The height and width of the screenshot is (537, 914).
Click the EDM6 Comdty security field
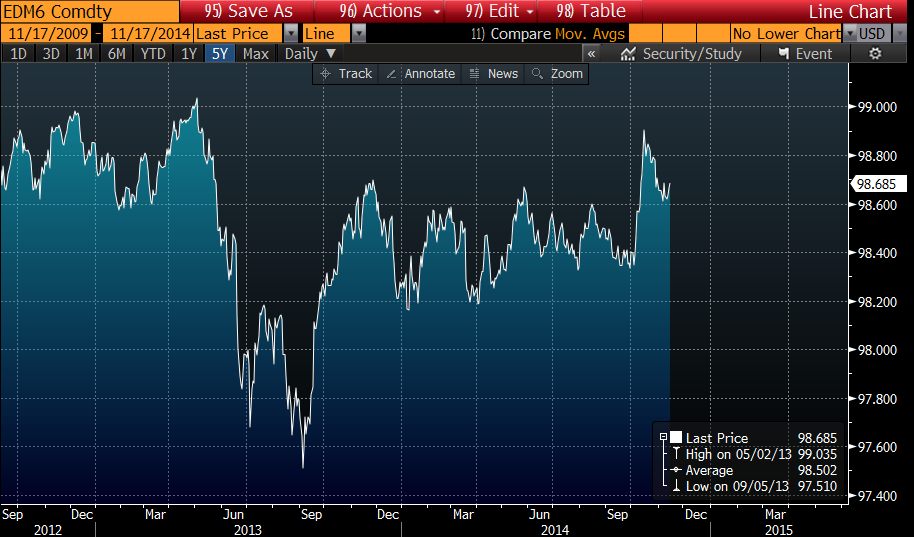[90, 11]
